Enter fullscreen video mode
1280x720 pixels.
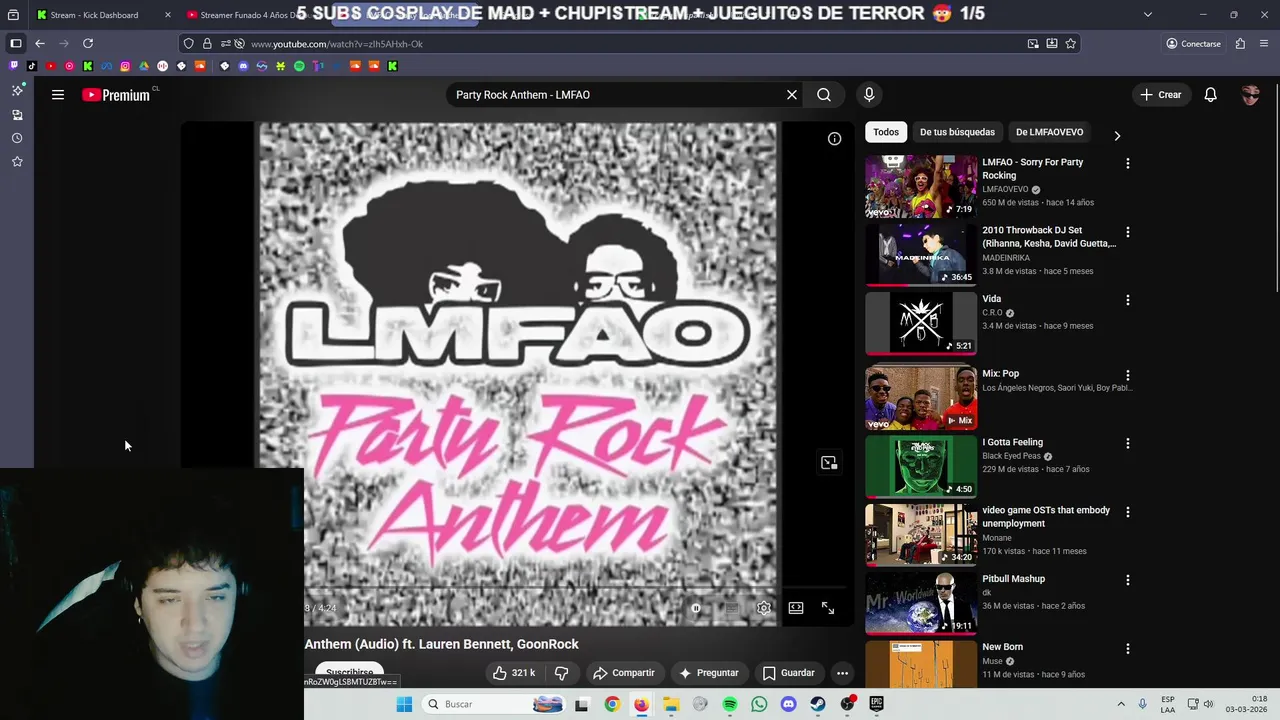(x=828, y=608)
